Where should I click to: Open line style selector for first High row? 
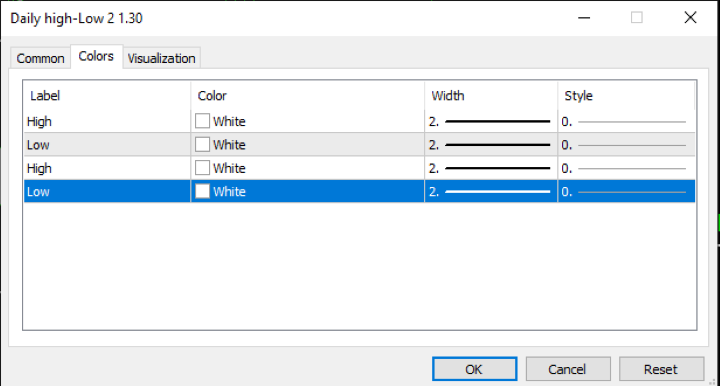point(626,122)
